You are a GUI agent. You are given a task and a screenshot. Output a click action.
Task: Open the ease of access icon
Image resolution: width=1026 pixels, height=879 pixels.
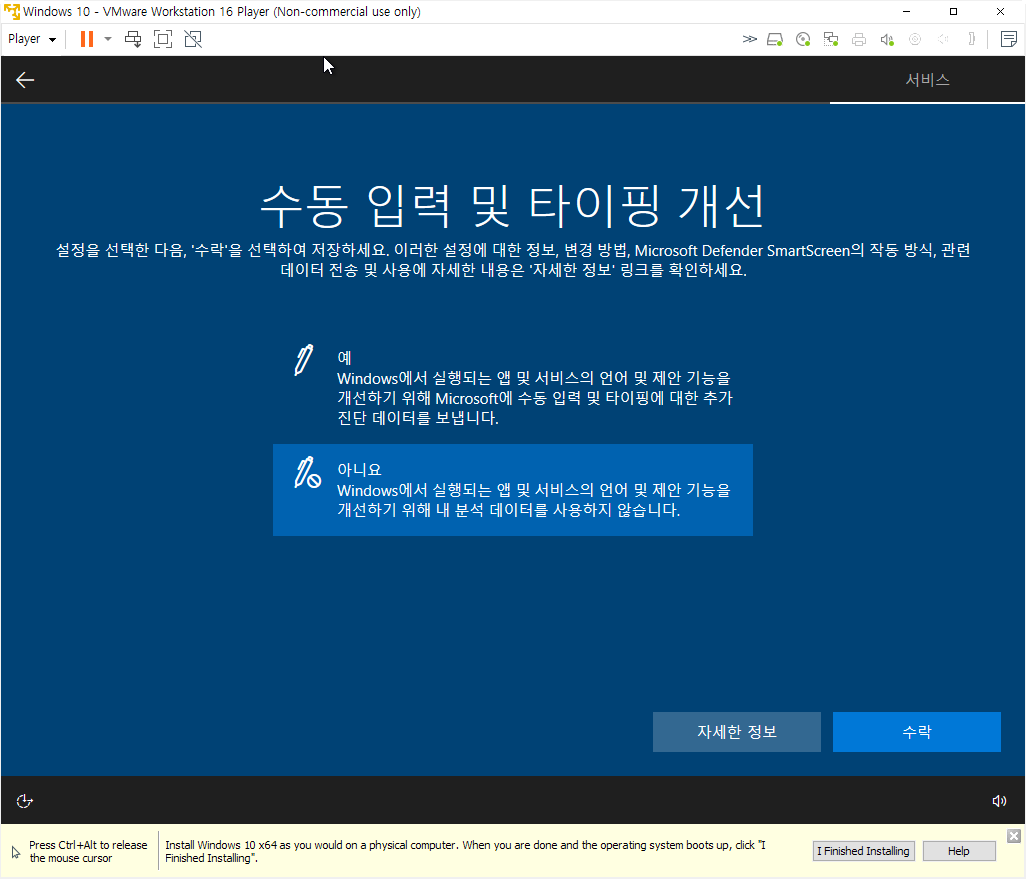pyautogui.click(x=25, y=801)
